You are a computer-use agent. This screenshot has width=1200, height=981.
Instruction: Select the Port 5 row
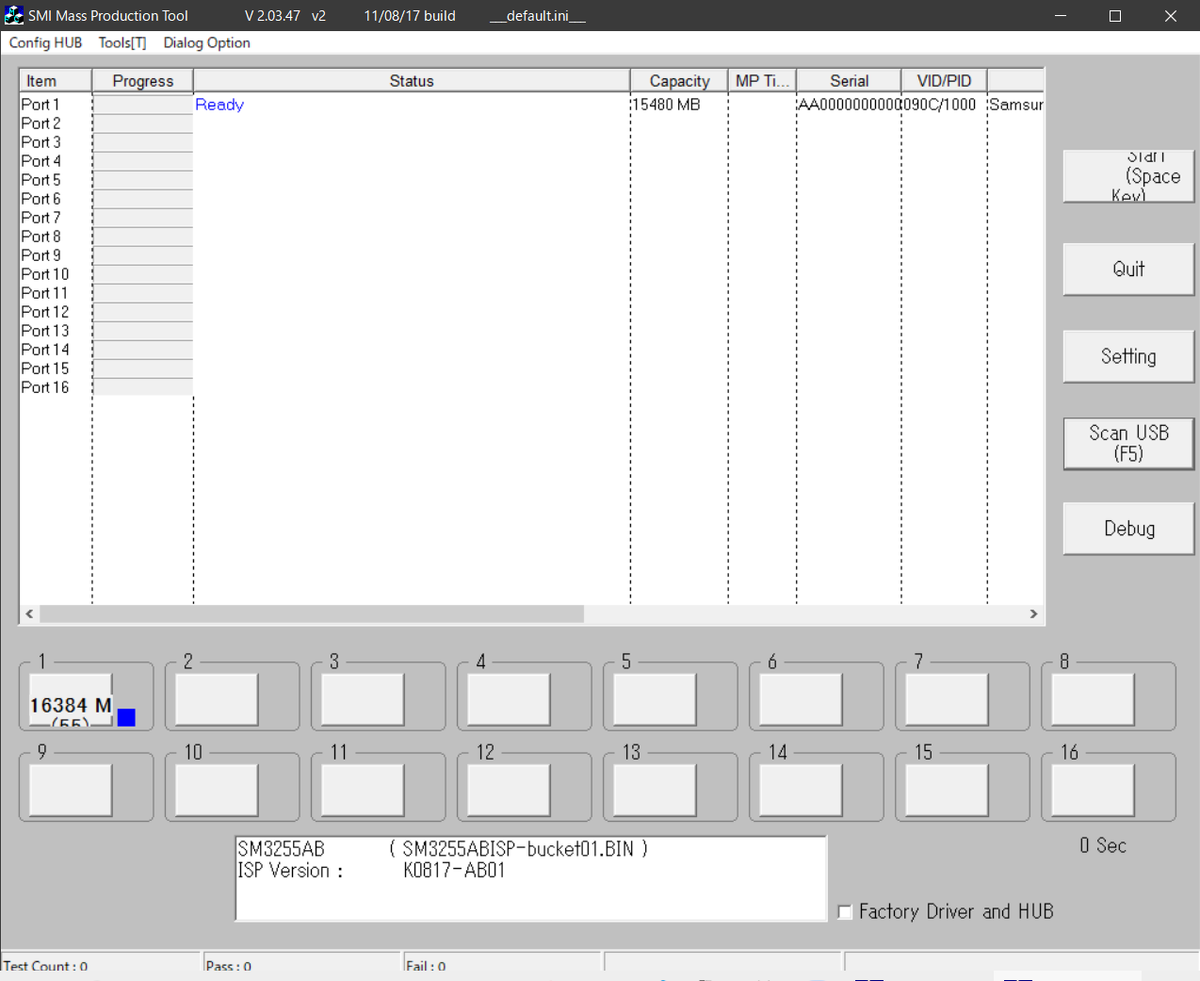point(532,180)
